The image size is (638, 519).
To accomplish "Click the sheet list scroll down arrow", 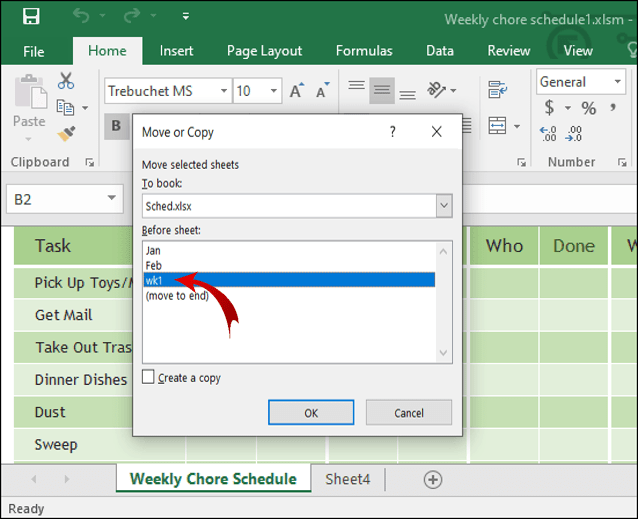I will [444, 353].
